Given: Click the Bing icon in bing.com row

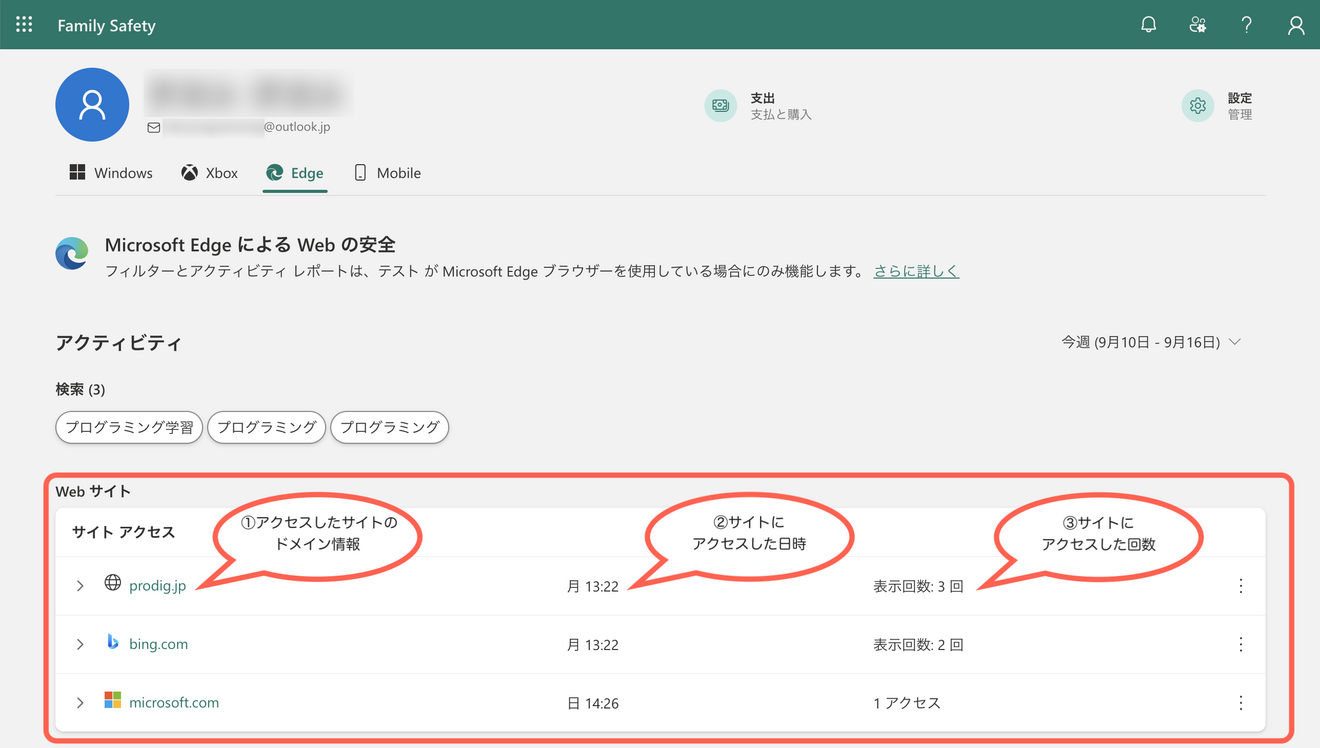Looking at the screenshot, I should pyautogui.click(x=113, y=643).
